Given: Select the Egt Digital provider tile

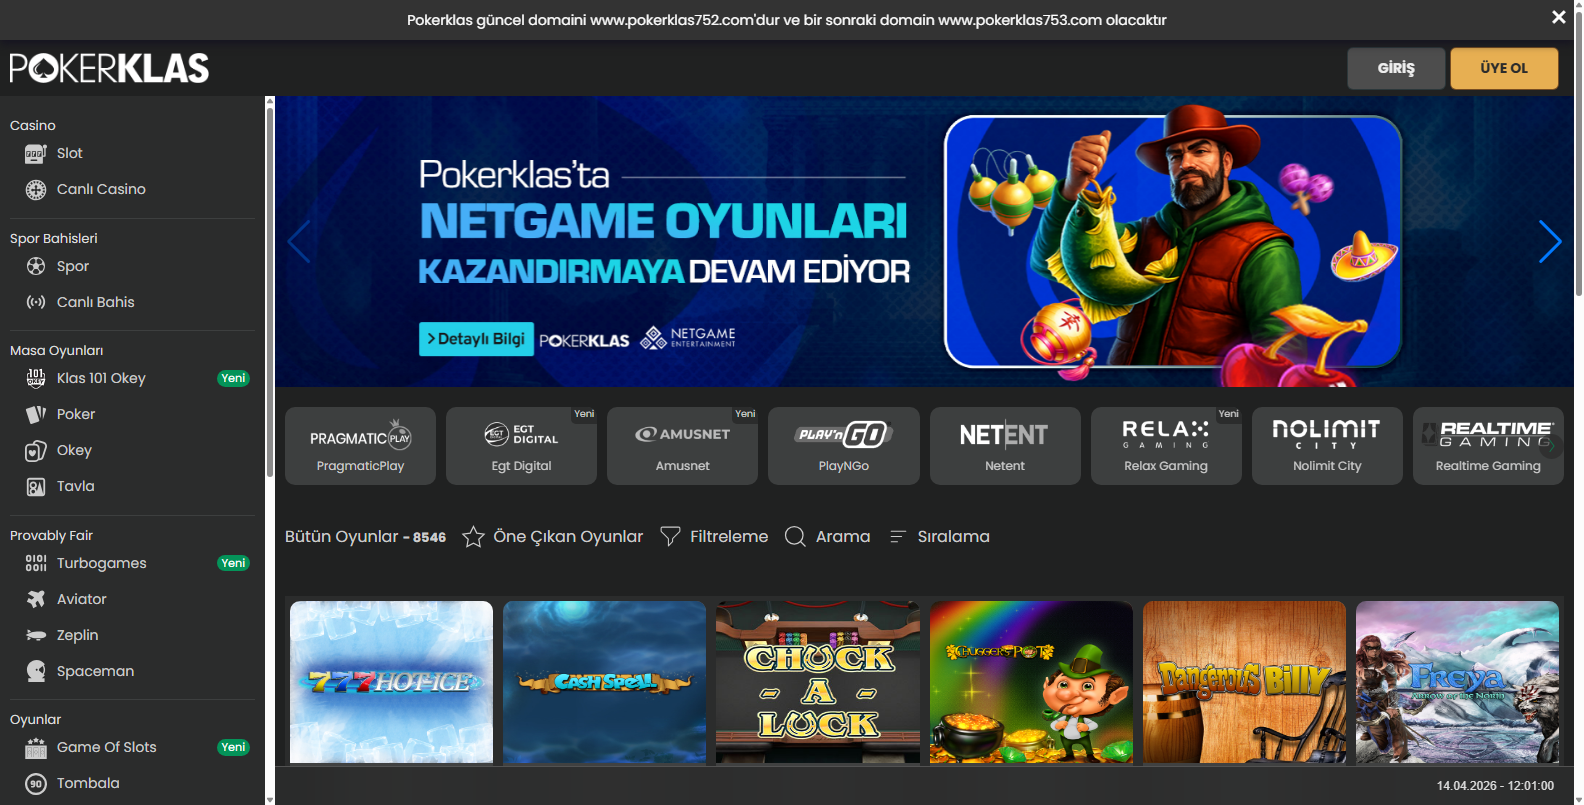Looking at the screenshot, I should 521,446.
